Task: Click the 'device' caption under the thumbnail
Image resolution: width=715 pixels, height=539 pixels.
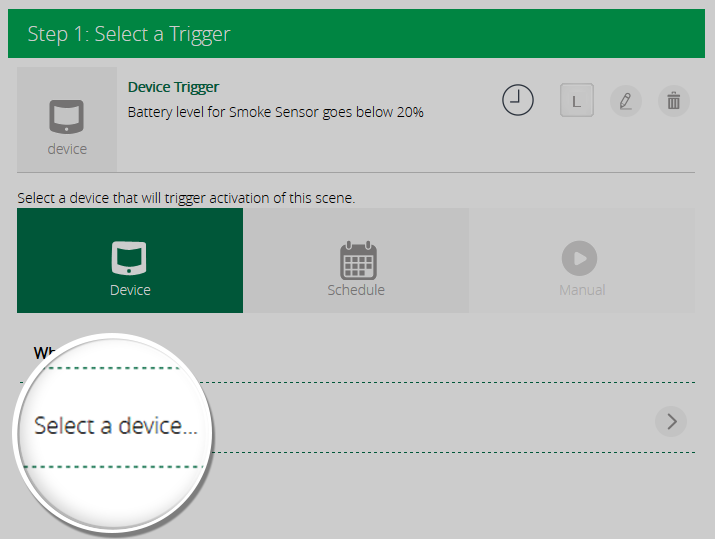Action: 67,149
